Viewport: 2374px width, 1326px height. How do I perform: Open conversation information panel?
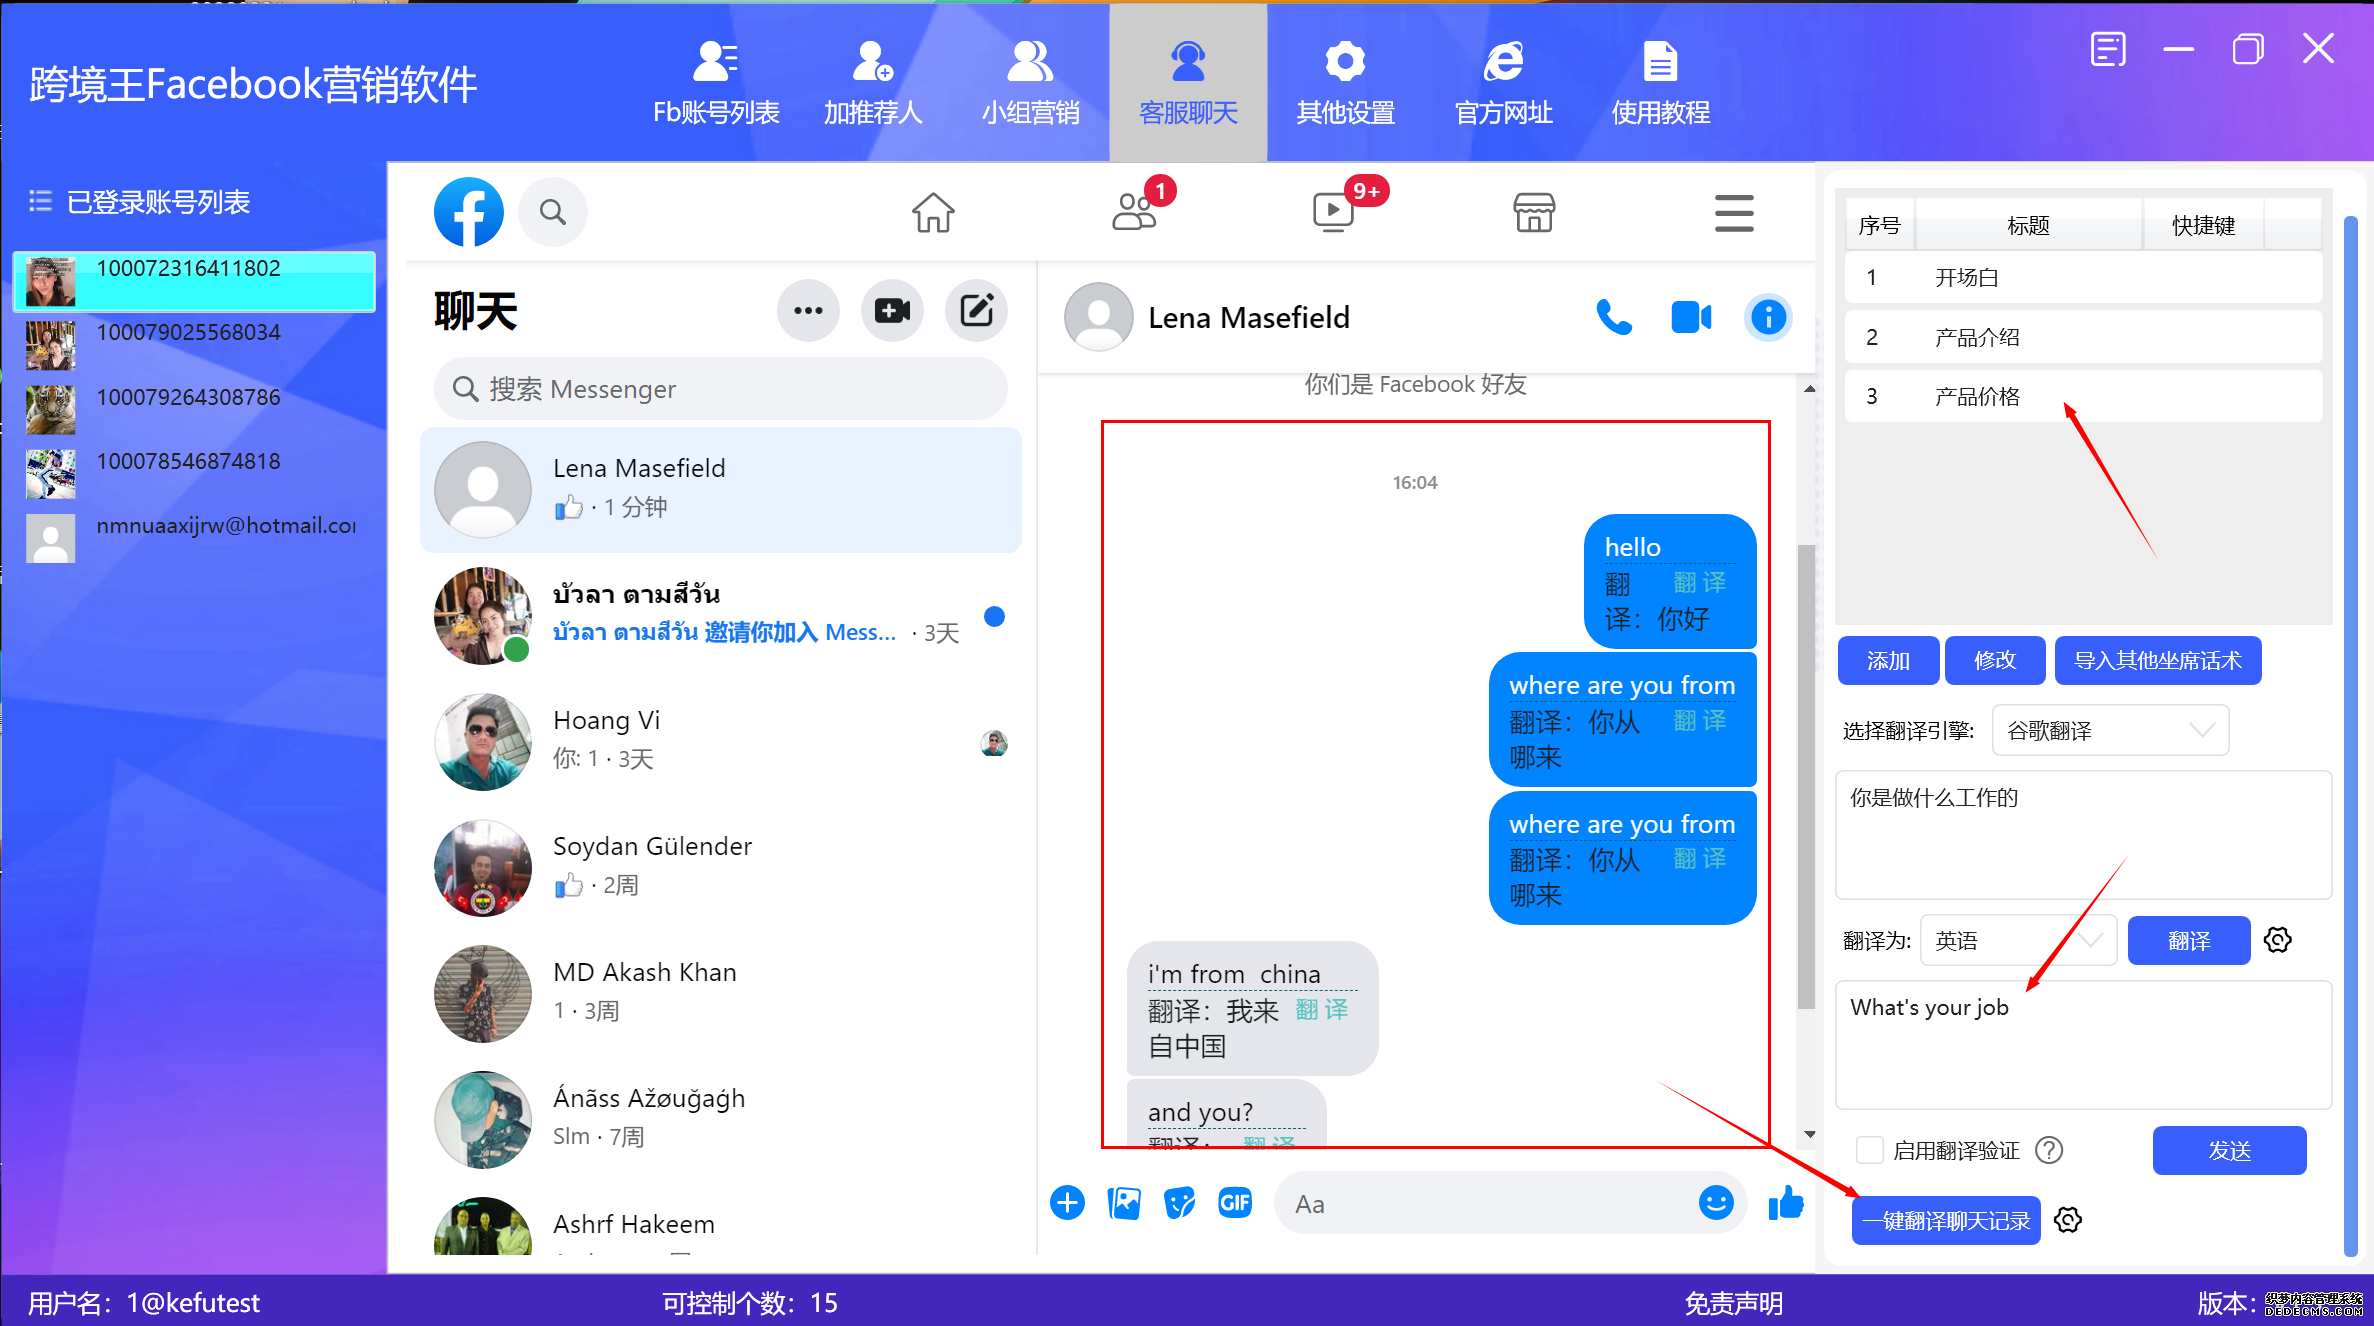pos(1768,317)
